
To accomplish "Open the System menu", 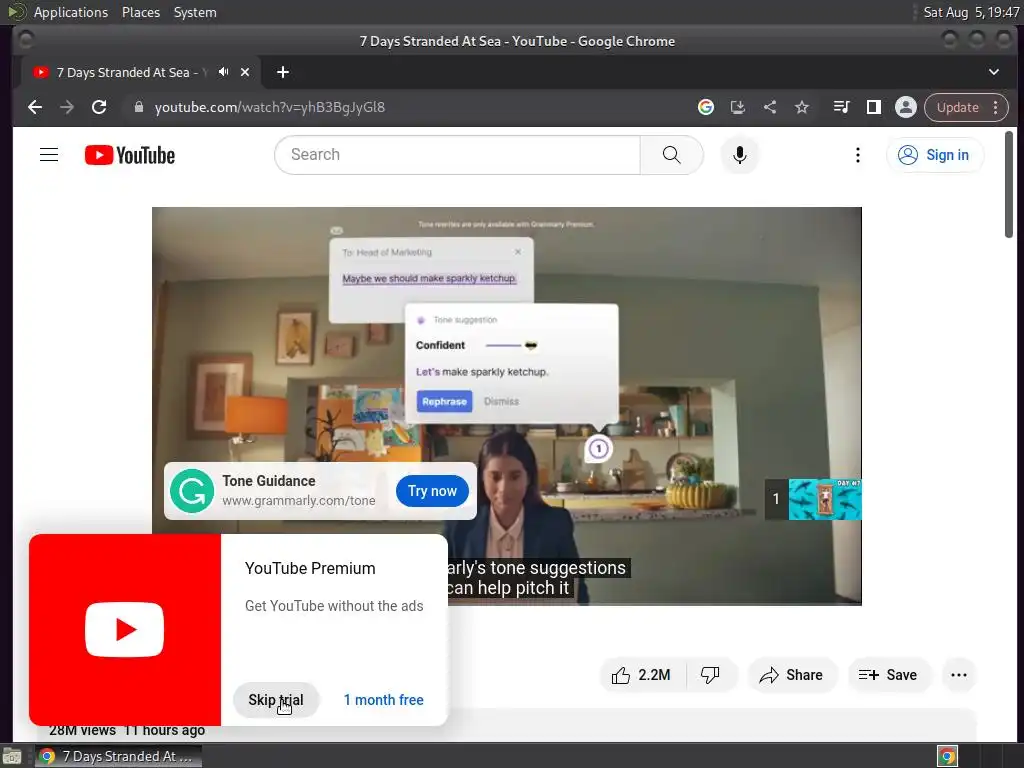I will (195, 12).
